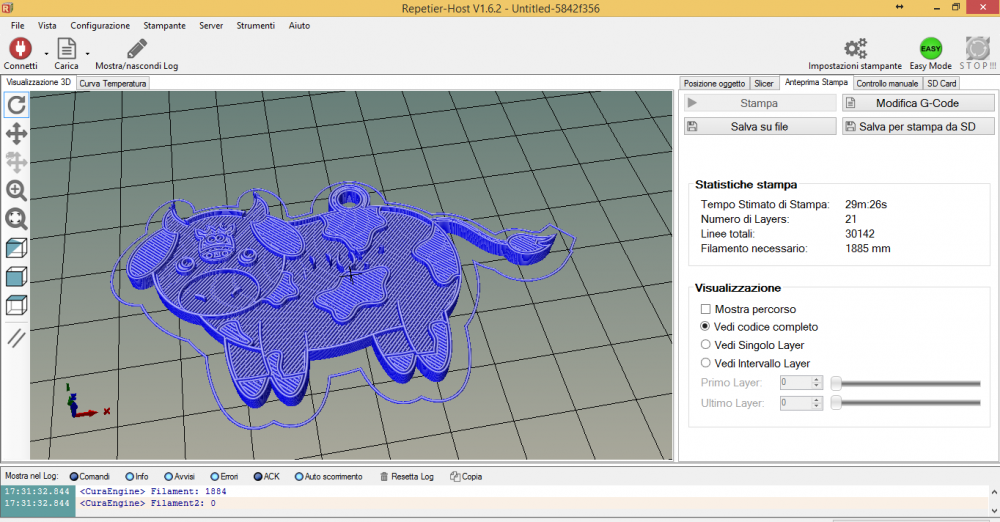1000x522 pixels.
Task: Switch to the Slicer tab
Action: coord(764,83)
